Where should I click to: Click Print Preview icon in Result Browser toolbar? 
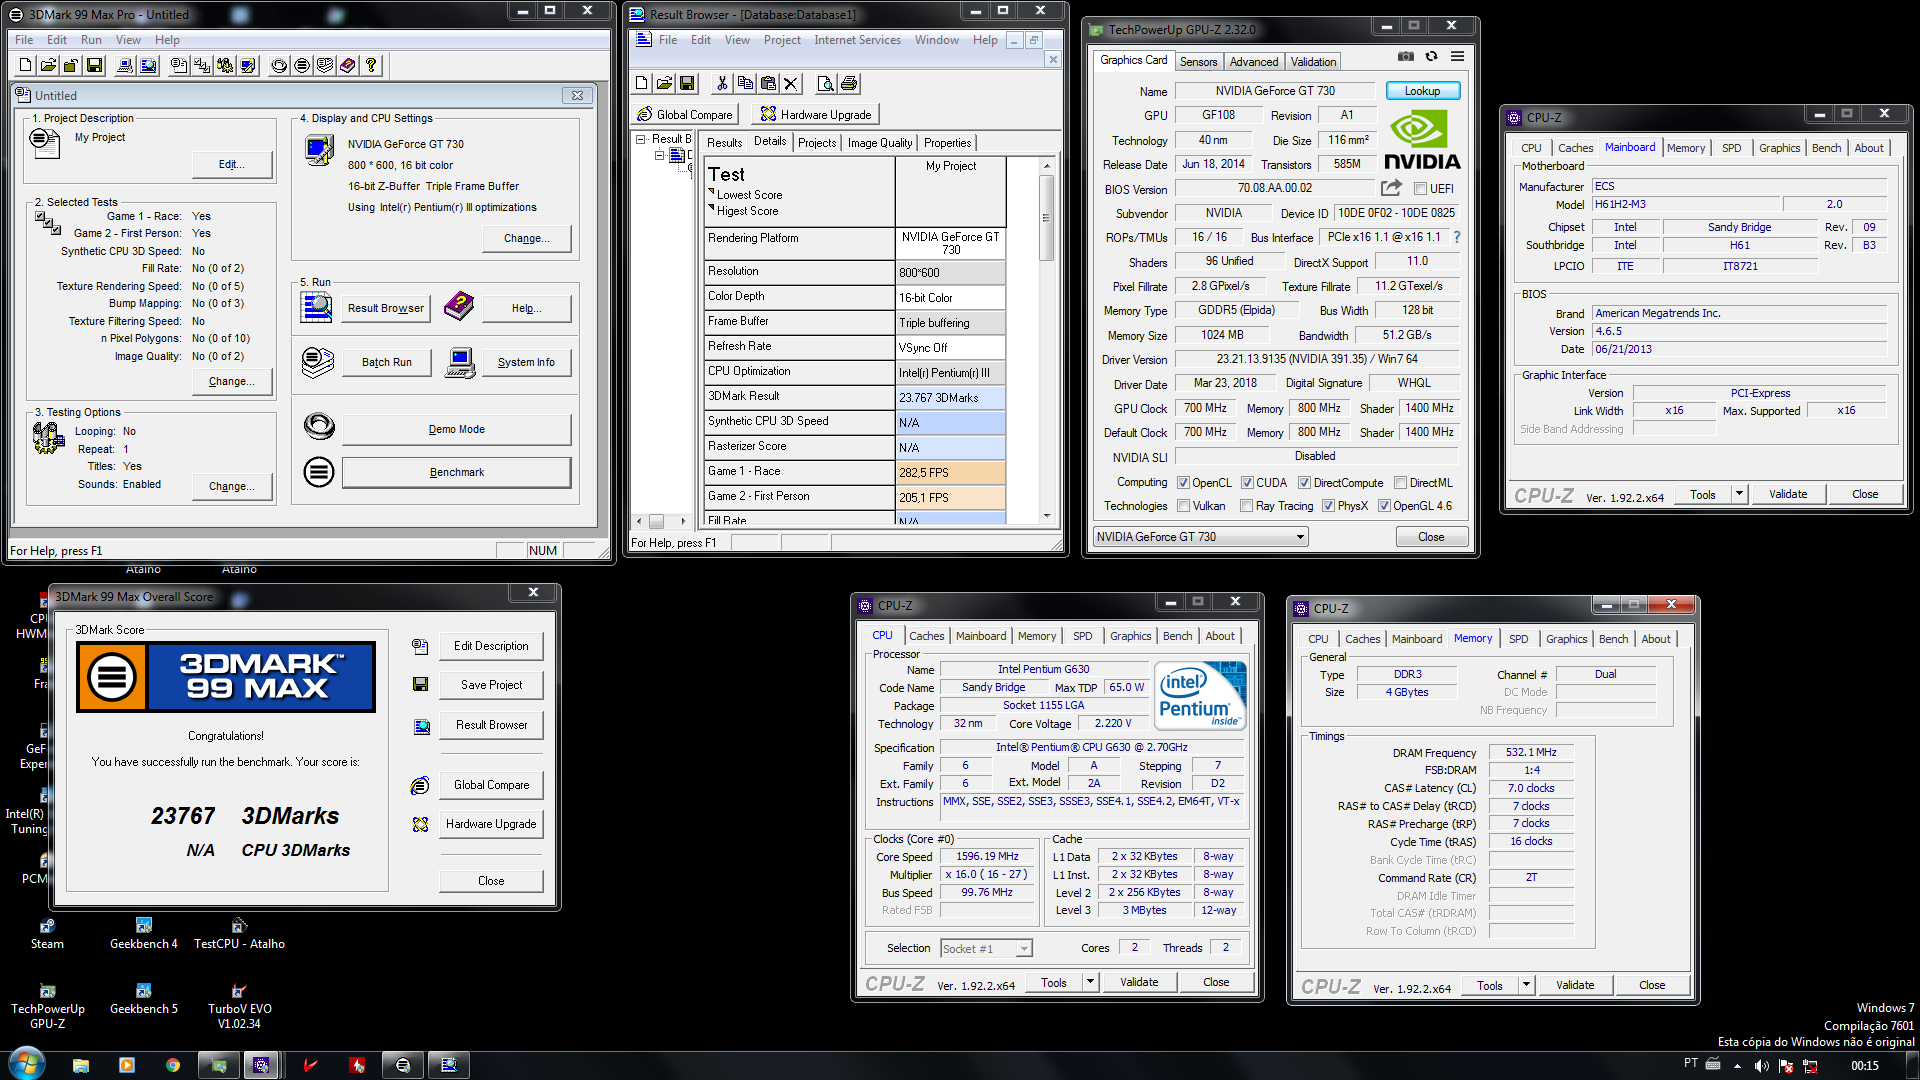pyautogui.click(x=825, y=84)
